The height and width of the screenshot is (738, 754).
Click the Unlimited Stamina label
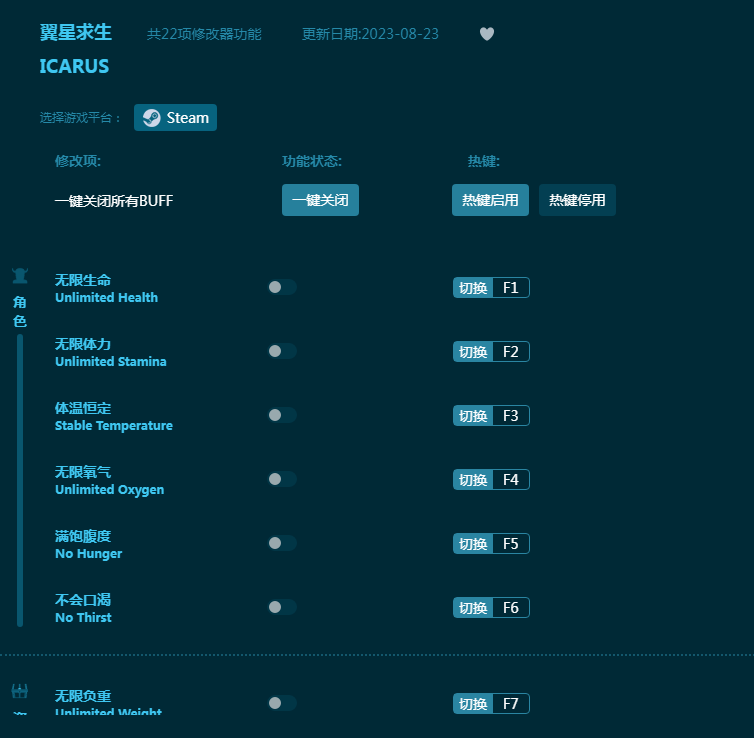tap(111, 362)
